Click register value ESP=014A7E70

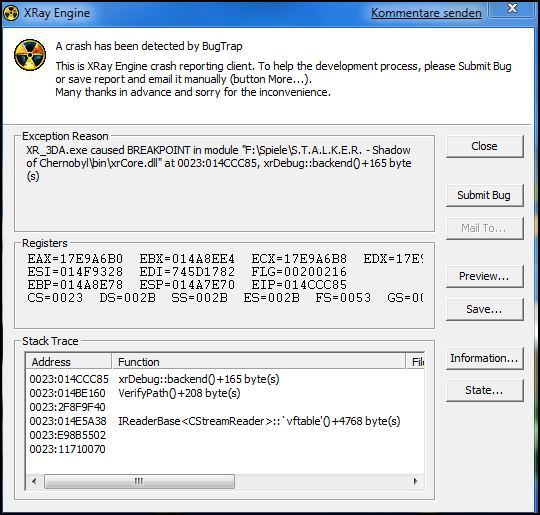pyautogui.click(x=187, y=285)
